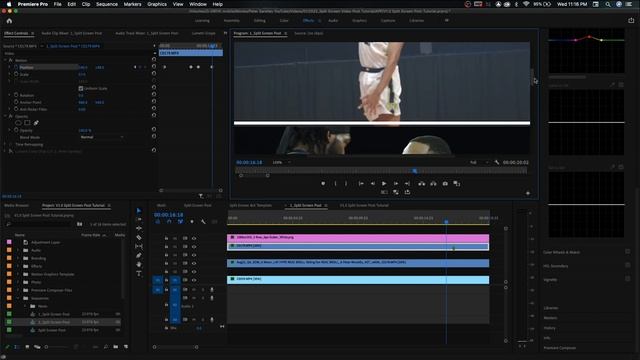Select the Selection tool arrow
This screenshot has width=640, height=360.
[x=139, y=211]
